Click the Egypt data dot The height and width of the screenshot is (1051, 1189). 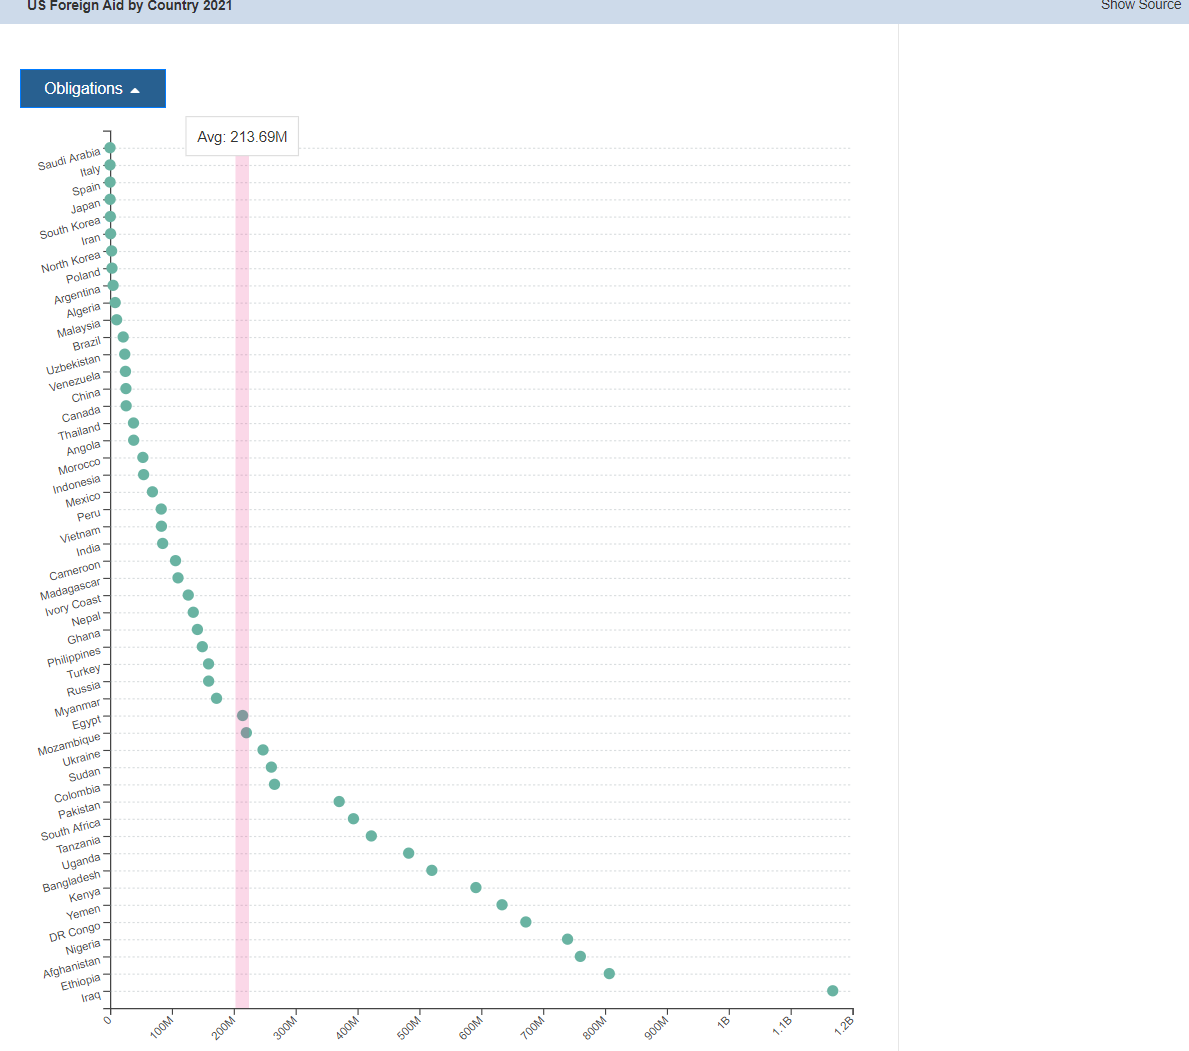(x=243, y=716)
